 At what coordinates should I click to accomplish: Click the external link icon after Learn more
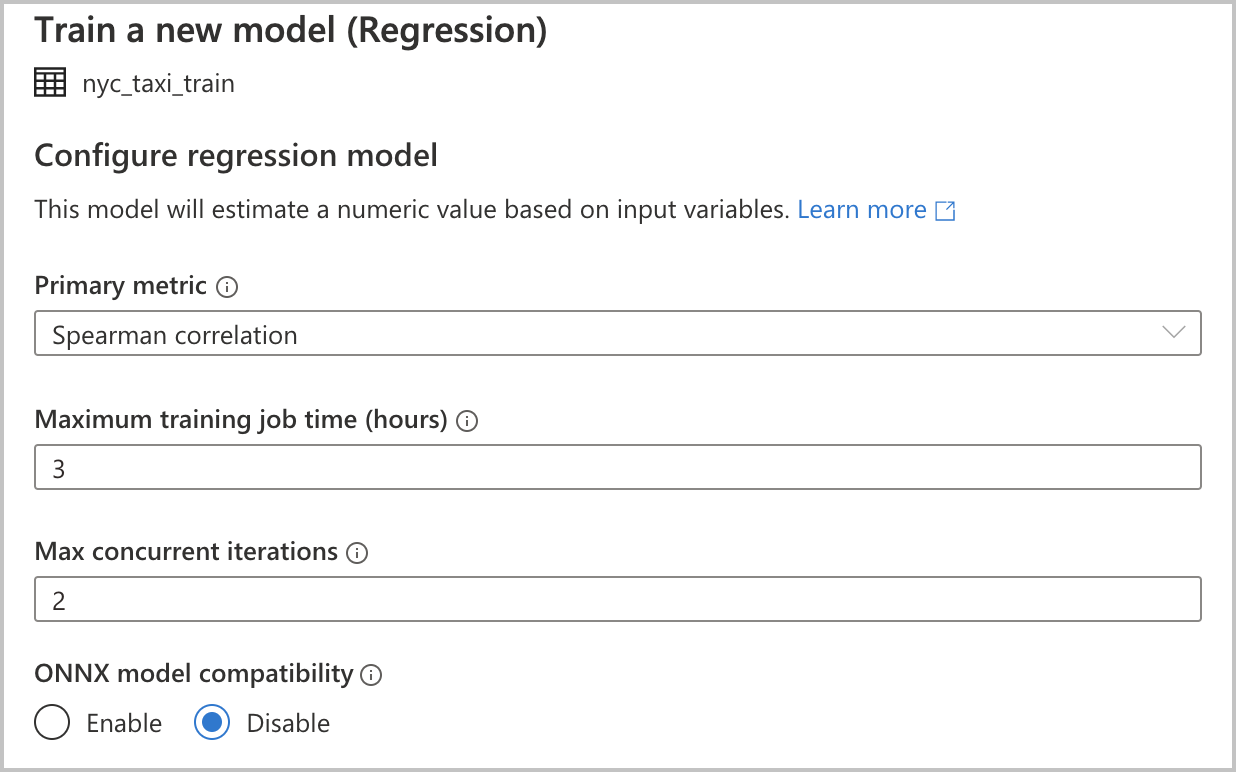tap(946, 210)
